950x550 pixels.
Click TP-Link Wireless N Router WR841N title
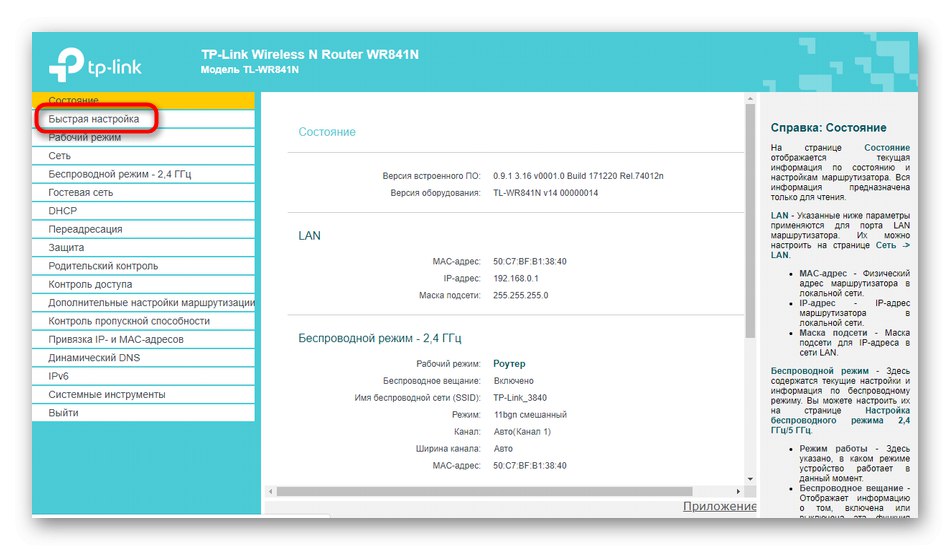310,55
